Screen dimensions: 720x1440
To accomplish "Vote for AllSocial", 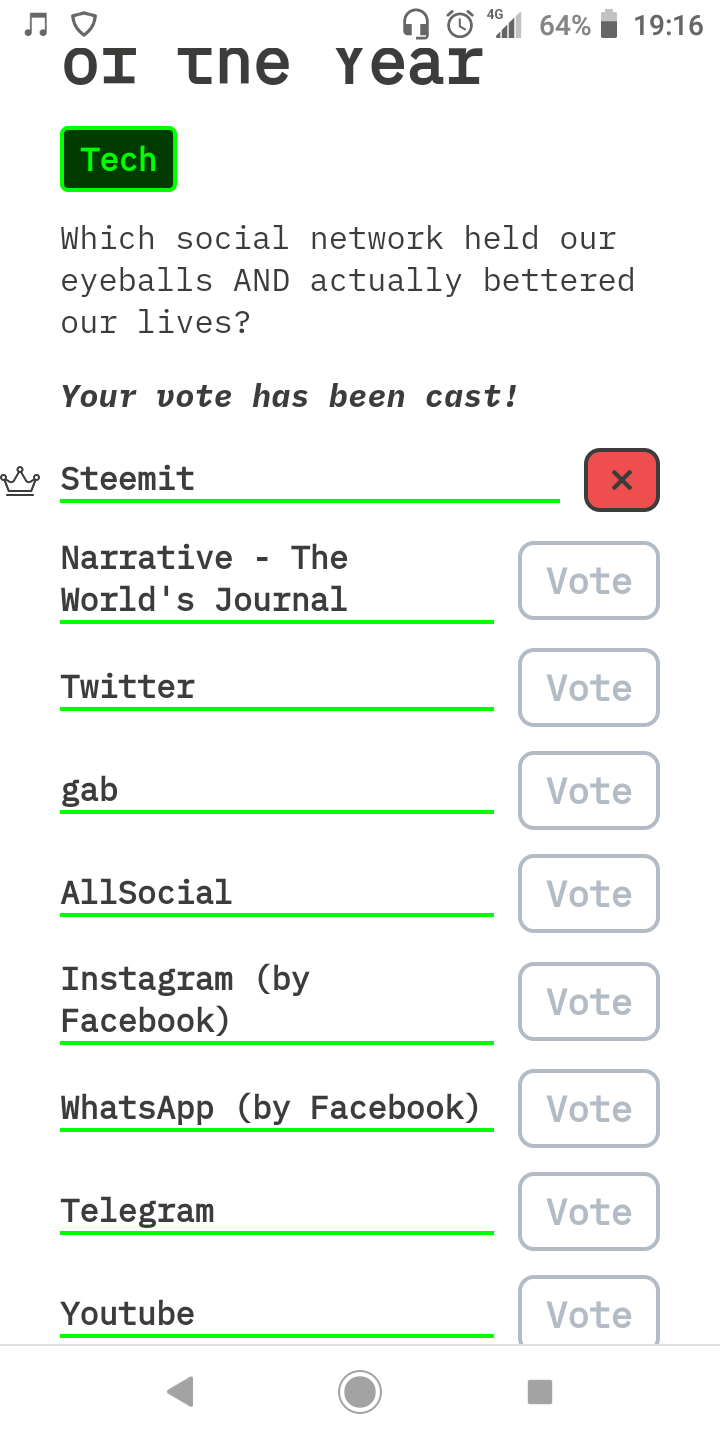I will [588, 893].
